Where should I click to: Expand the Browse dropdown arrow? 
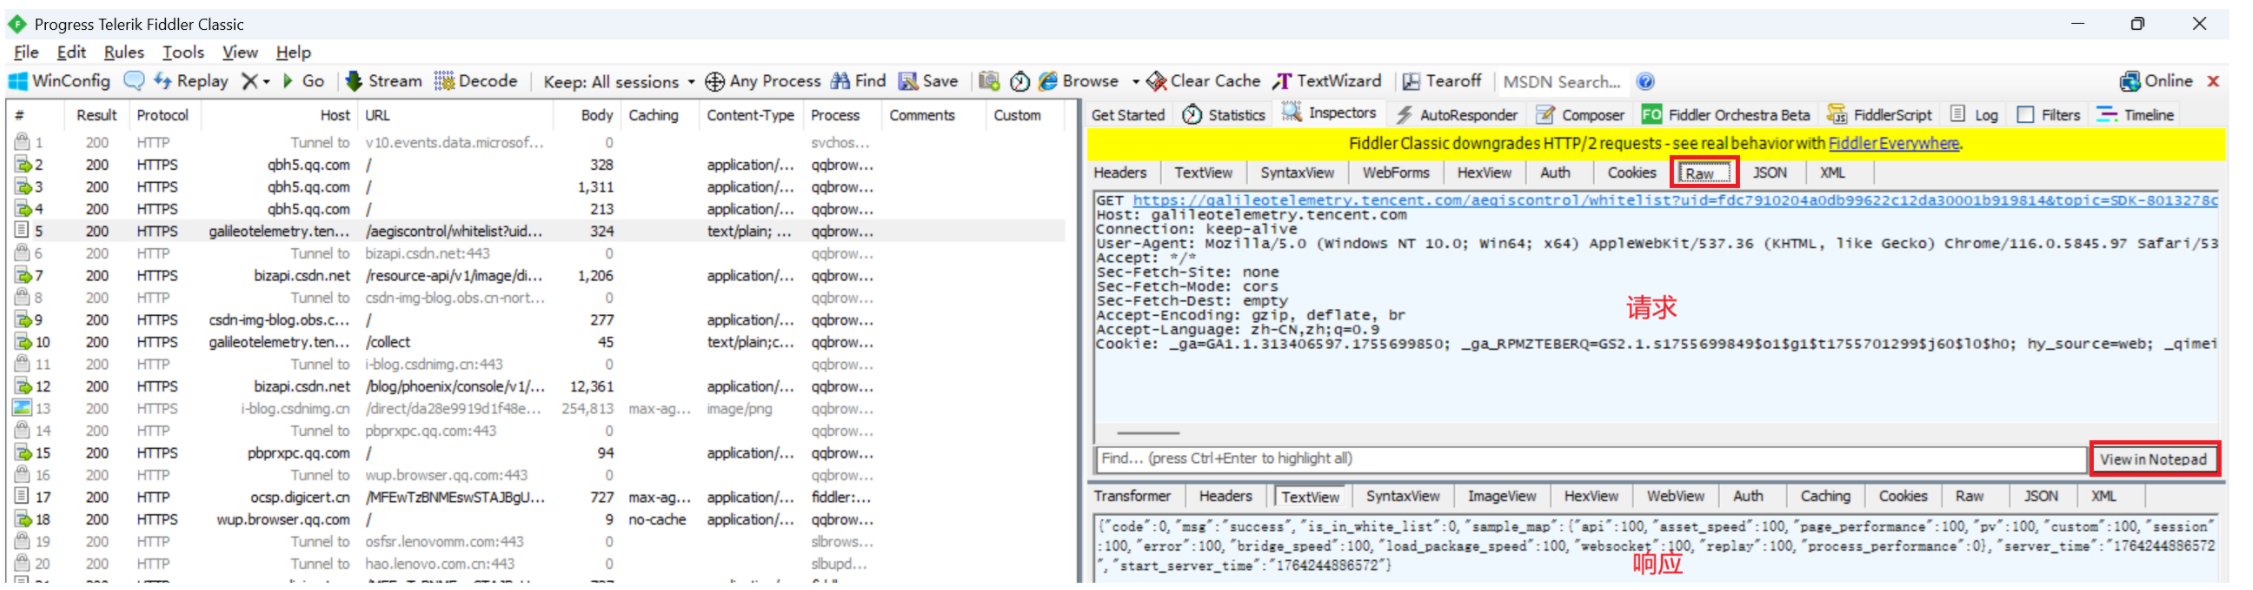[1136, 82]
